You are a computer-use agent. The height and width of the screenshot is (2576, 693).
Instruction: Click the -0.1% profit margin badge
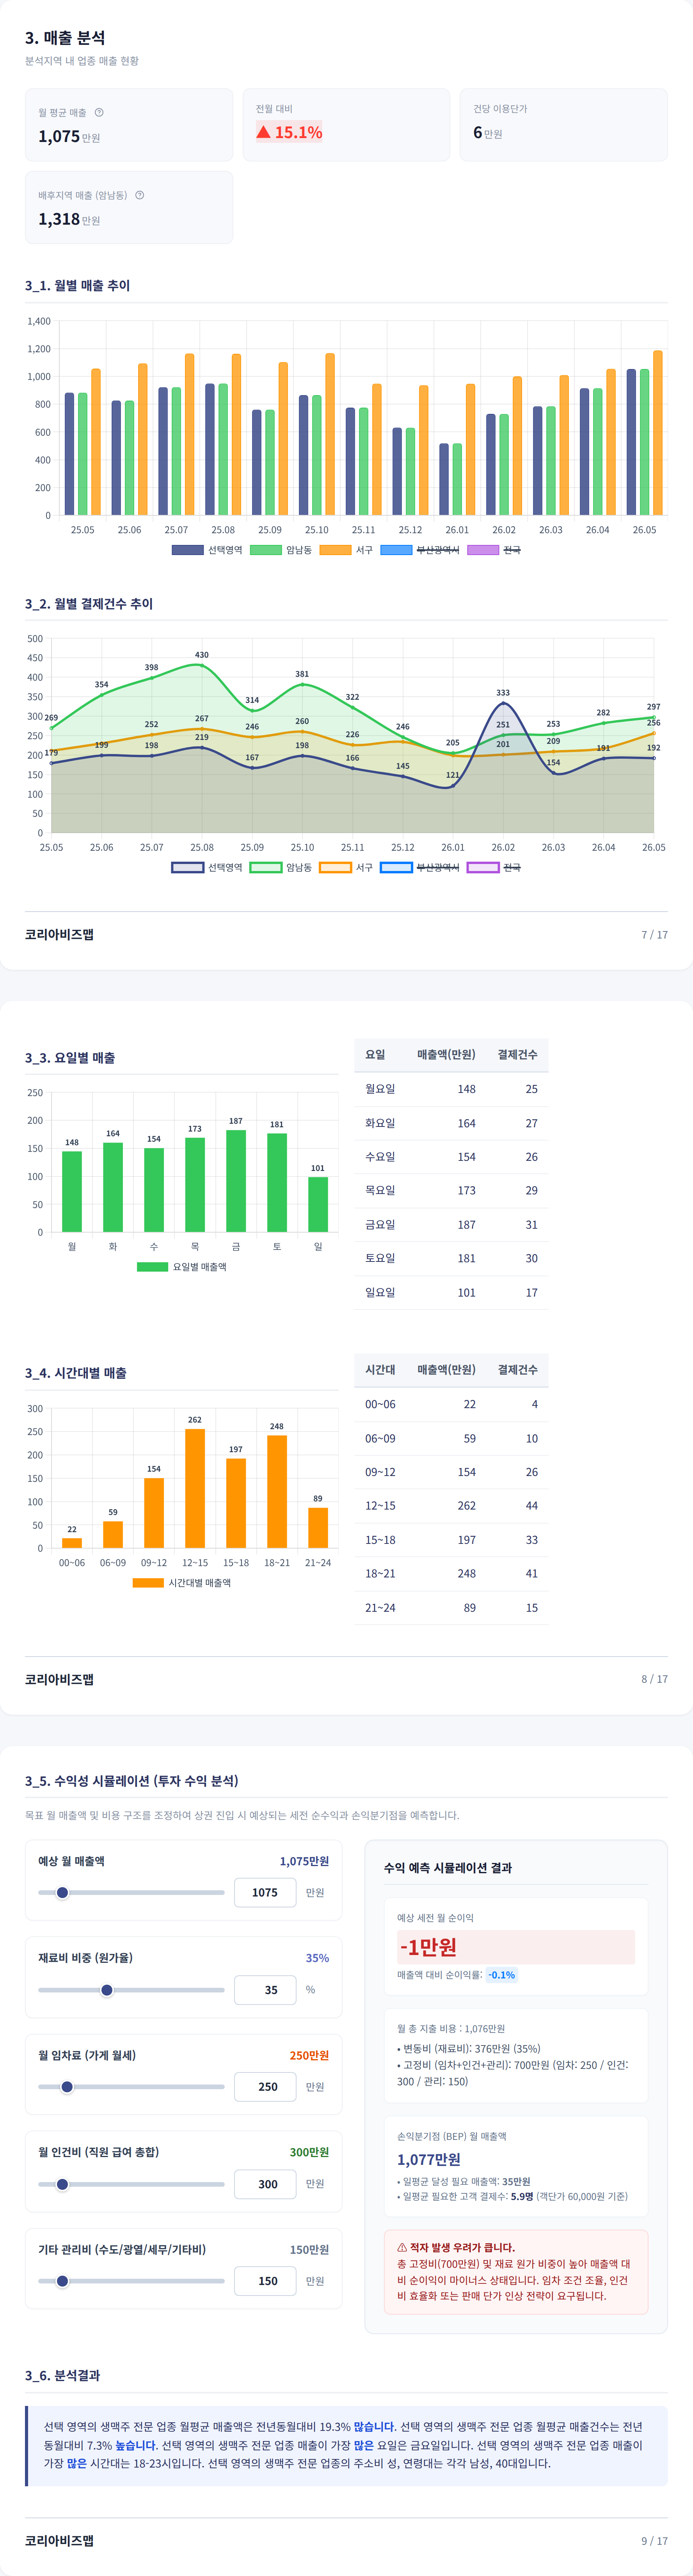pos(502,1975)
